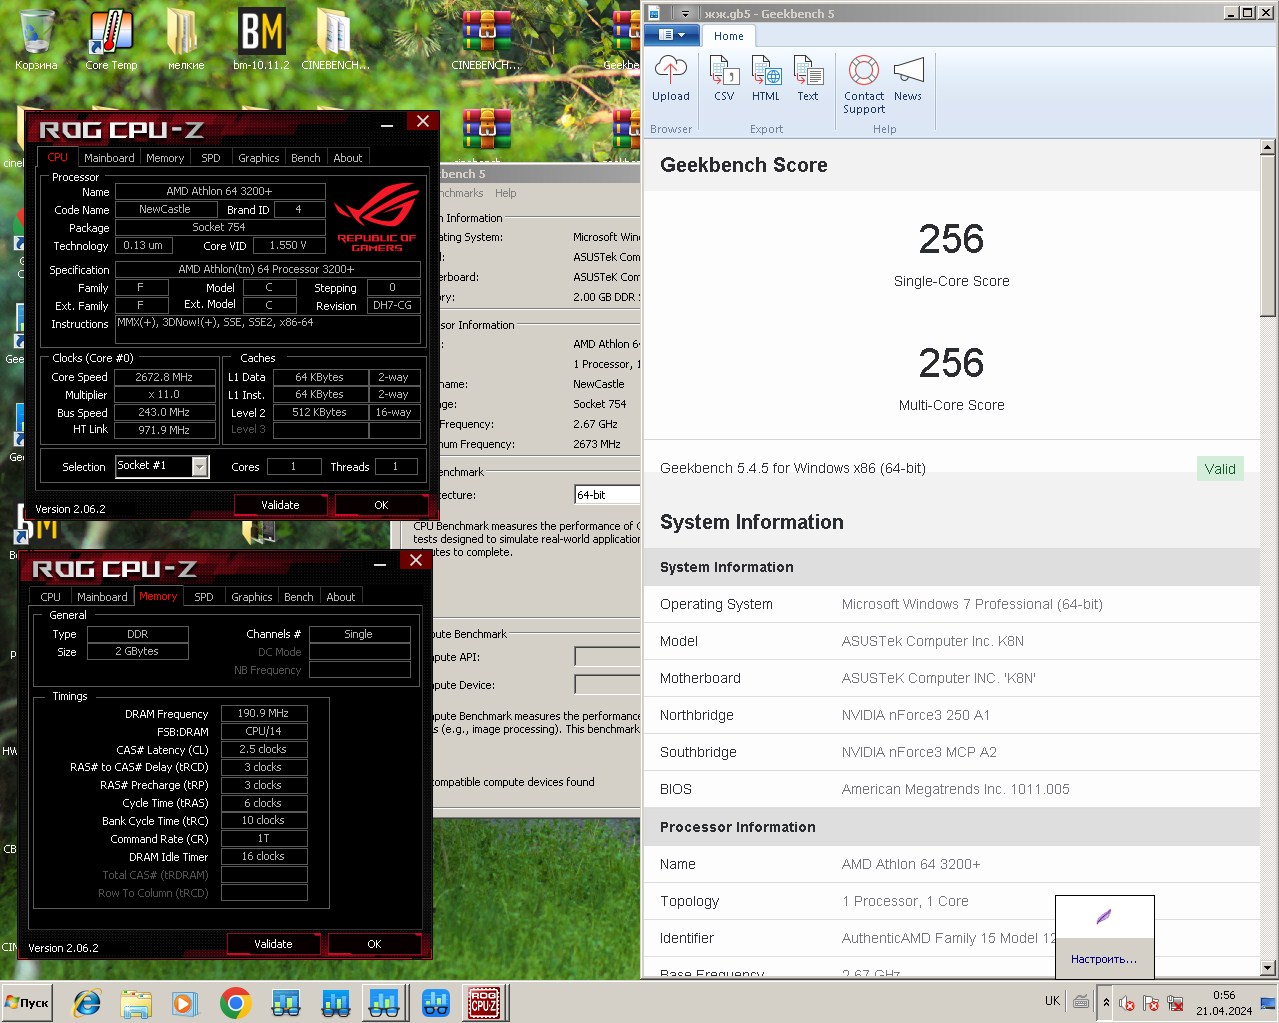Open the News megaphone icon
This screenshot has height=1023, width=1279.
coord(908,78)
